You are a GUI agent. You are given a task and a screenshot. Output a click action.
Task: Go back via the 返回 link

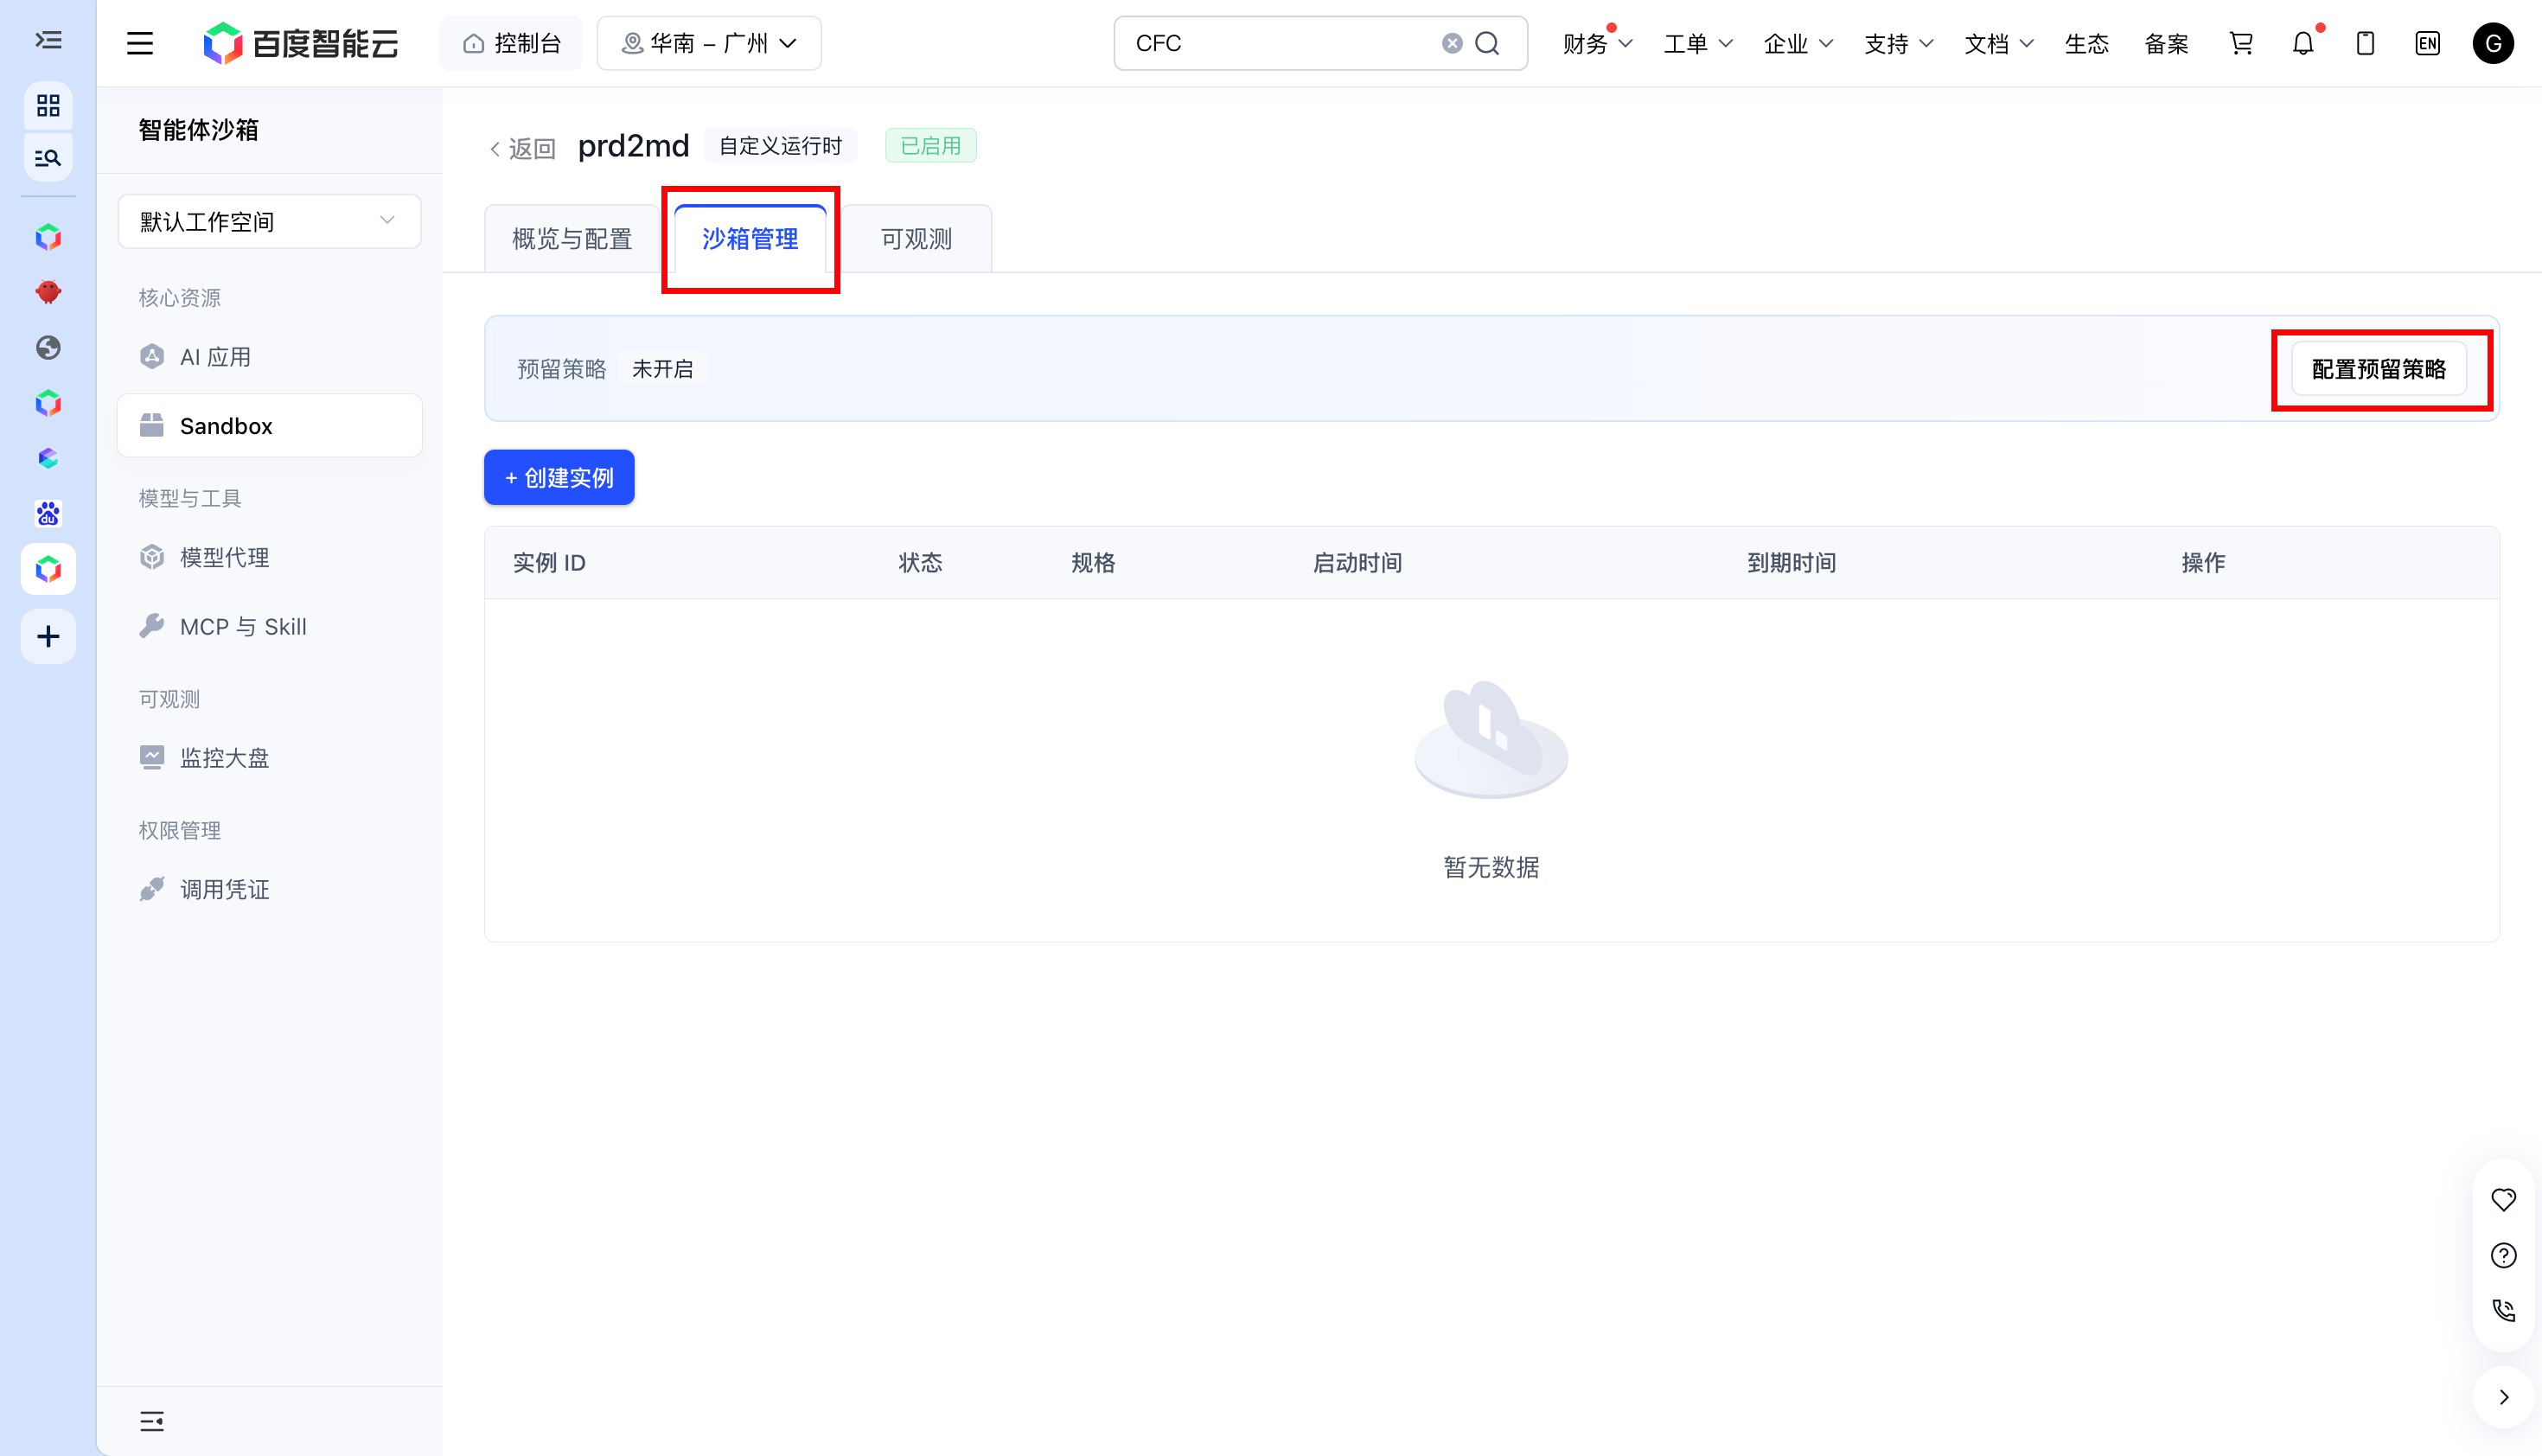pyautogui.click(x=522, y=148)
